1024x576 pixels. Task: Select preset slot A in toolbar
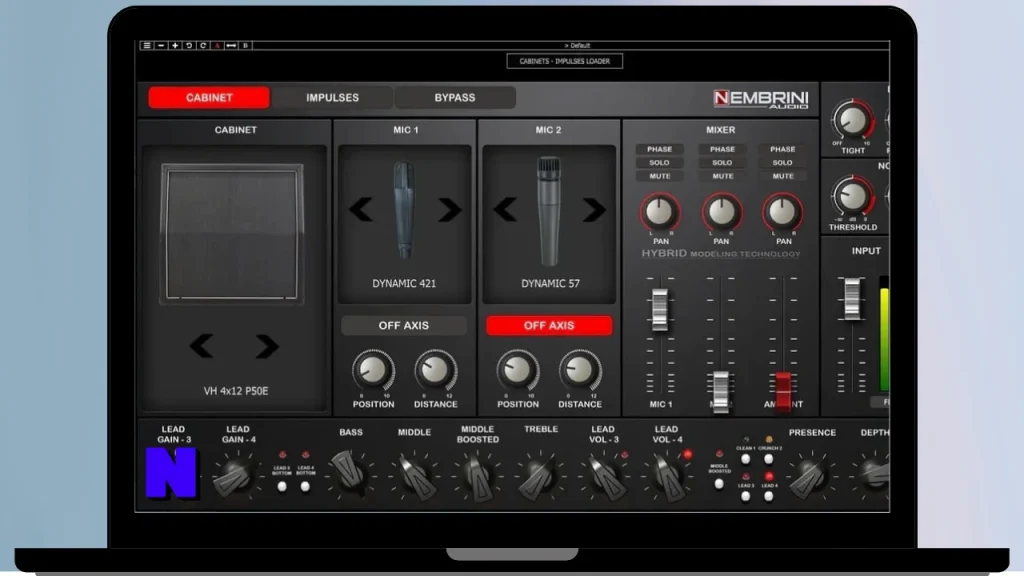[217, 46]
